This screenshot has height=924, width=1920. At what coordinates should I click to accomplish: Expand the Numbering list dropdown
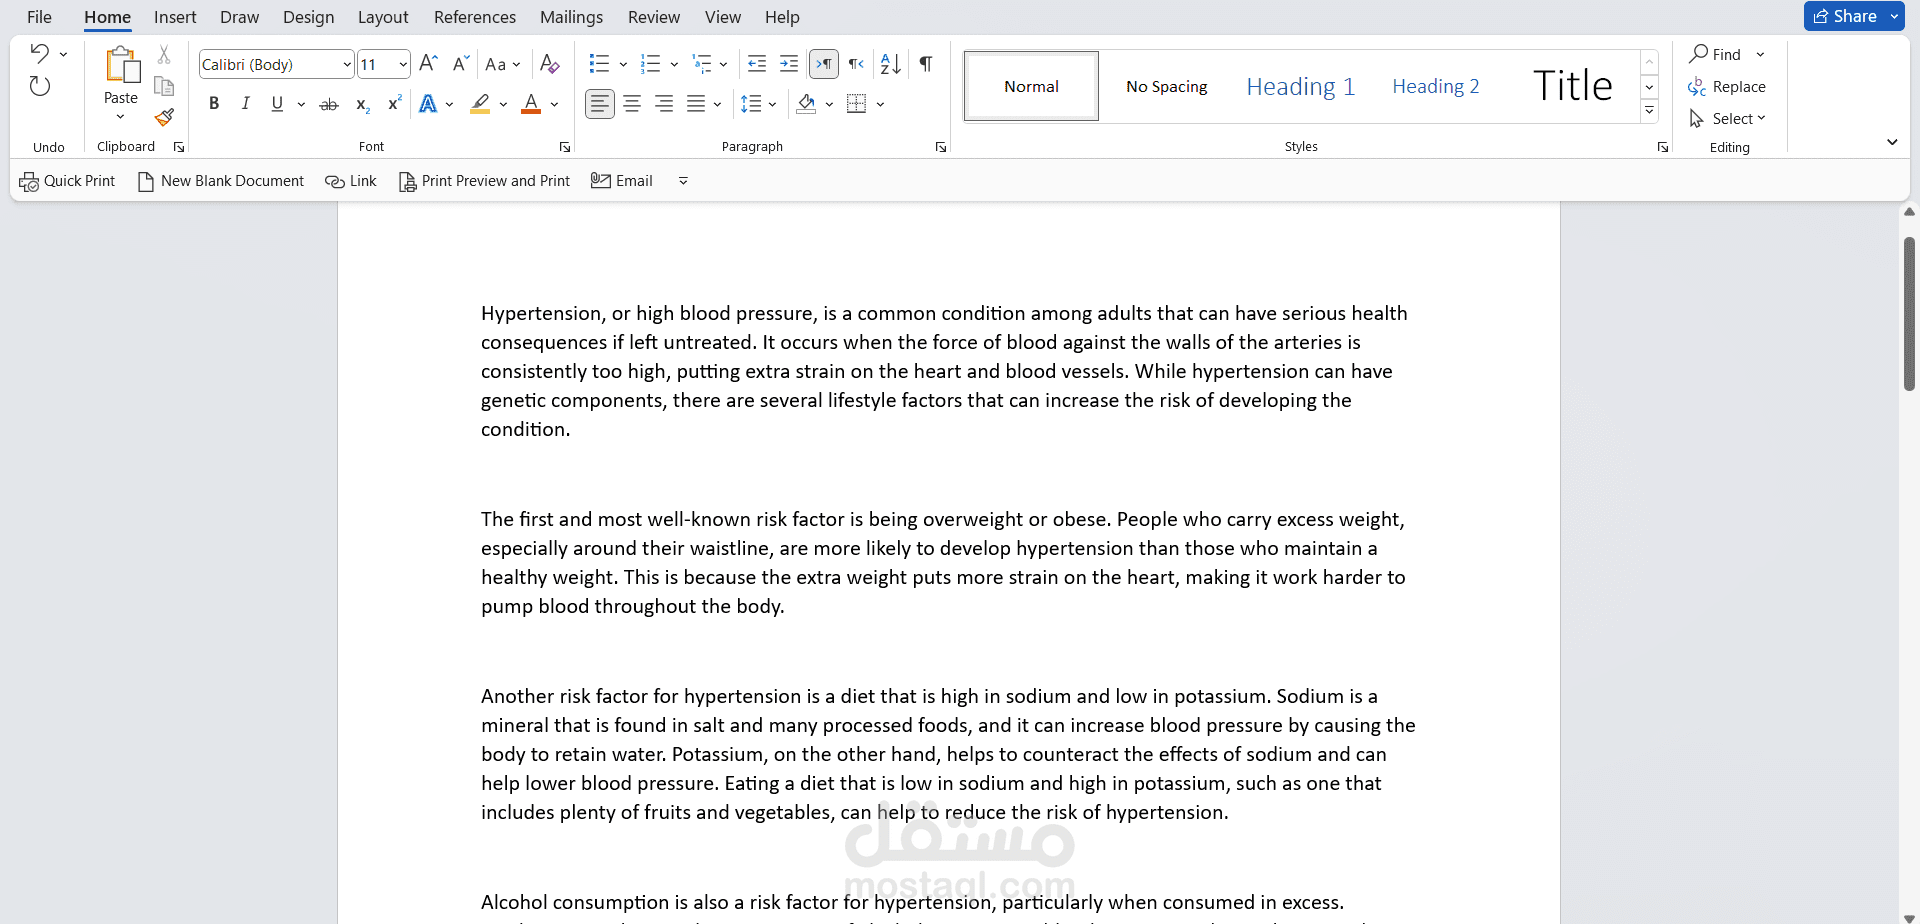[x=674, y=65]
